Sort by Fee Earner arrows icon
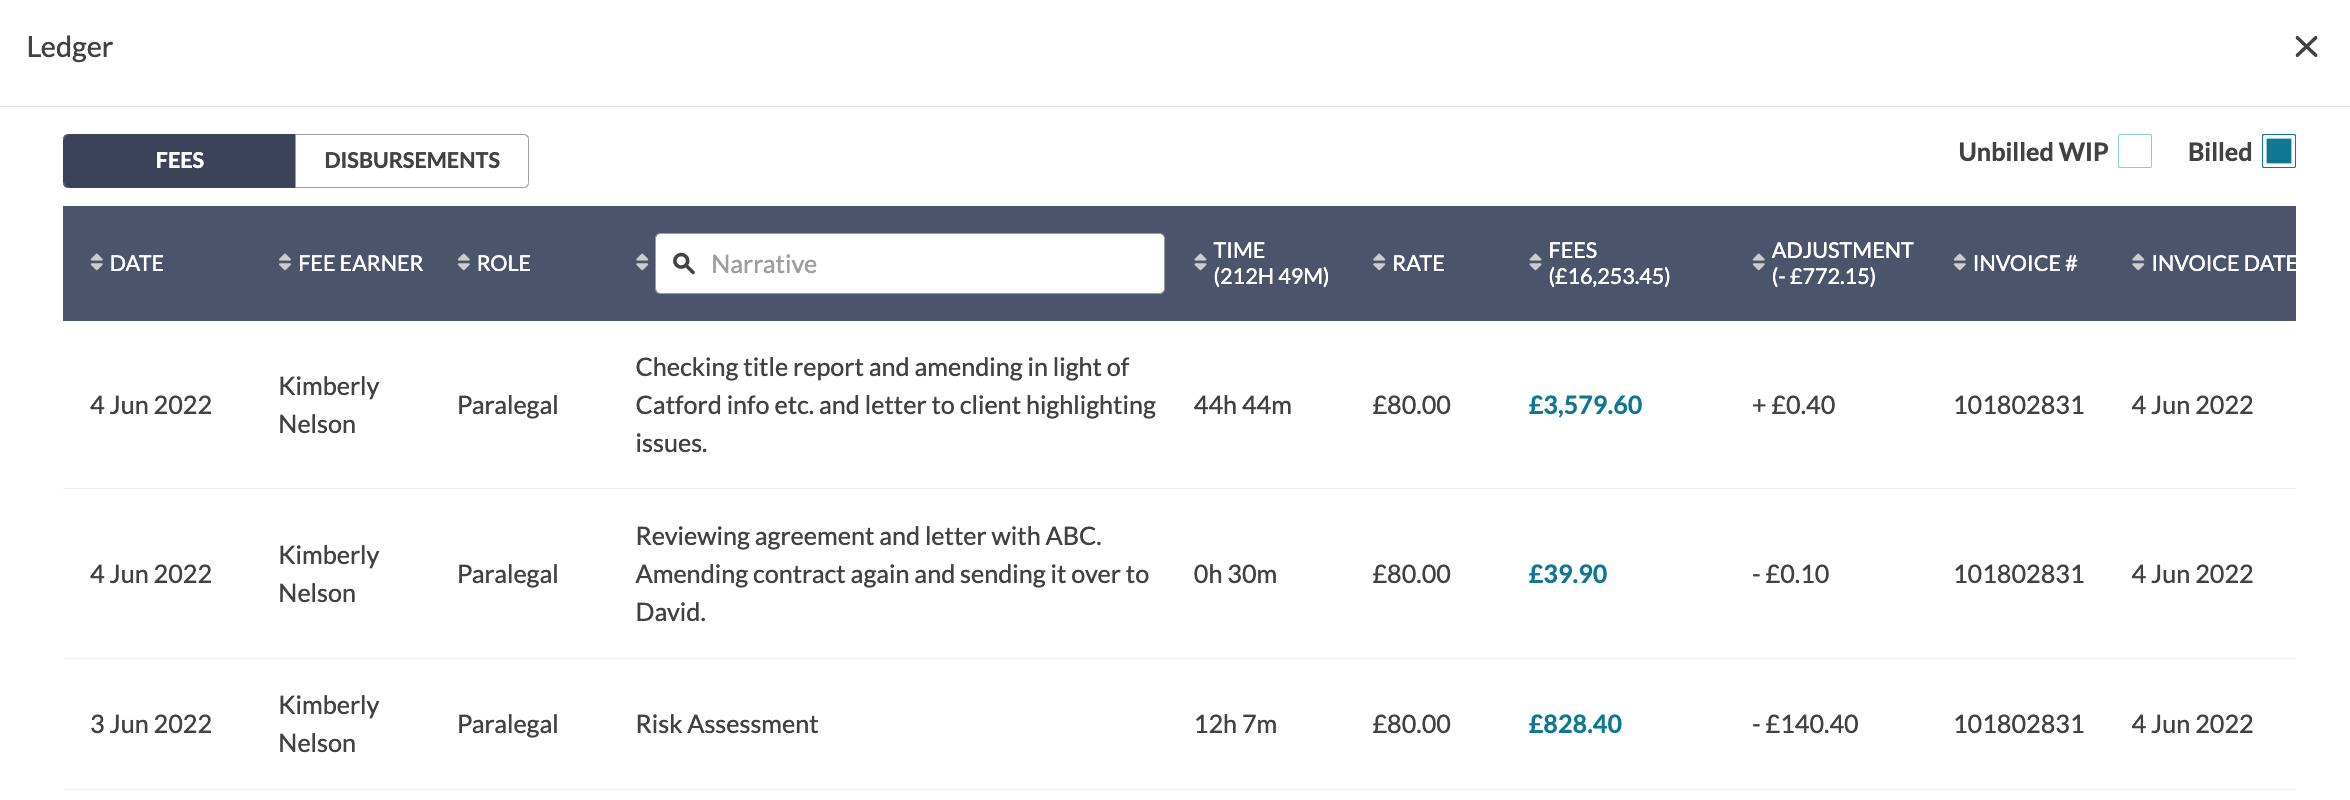The image size is (2350, 800). click(285, 263)
